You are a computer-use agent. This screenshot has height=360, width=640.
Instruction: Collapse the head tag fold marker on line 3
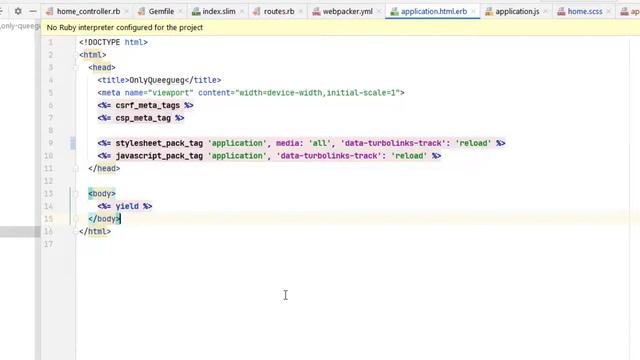click(76, 67)
